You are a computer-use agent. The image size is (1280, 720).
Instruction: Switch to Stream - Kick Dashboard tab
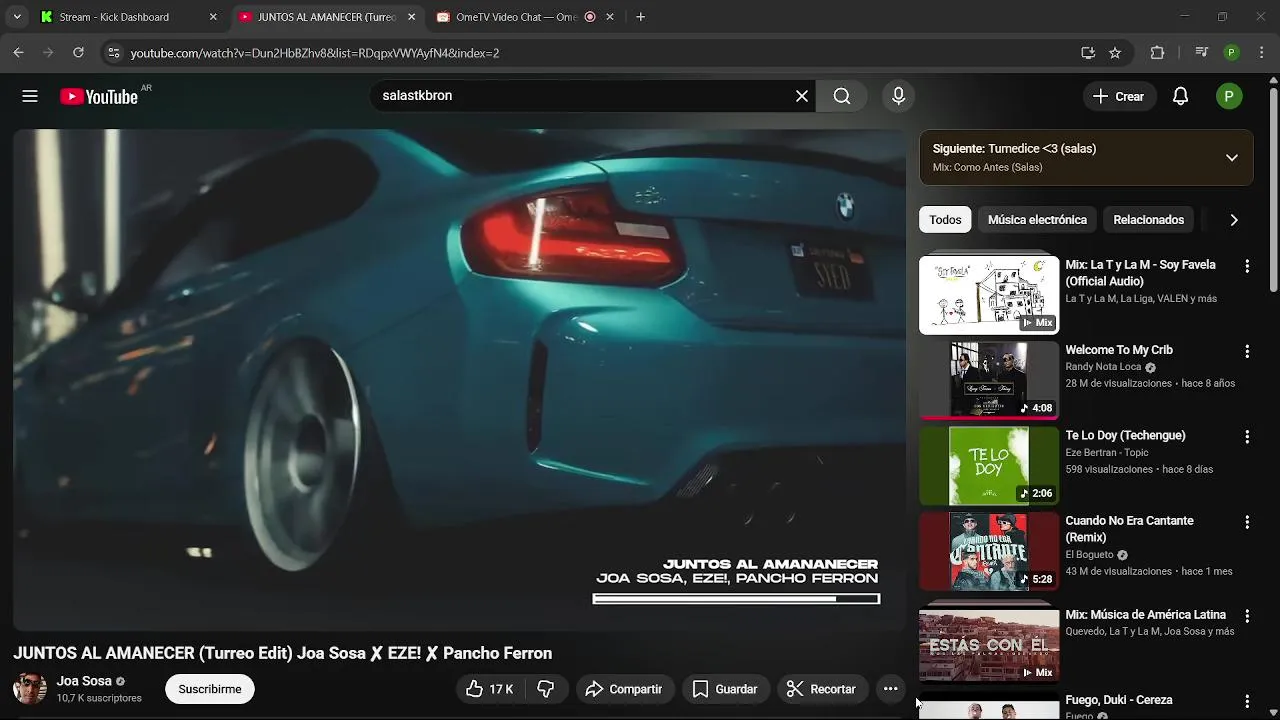[x=128, y=17]
